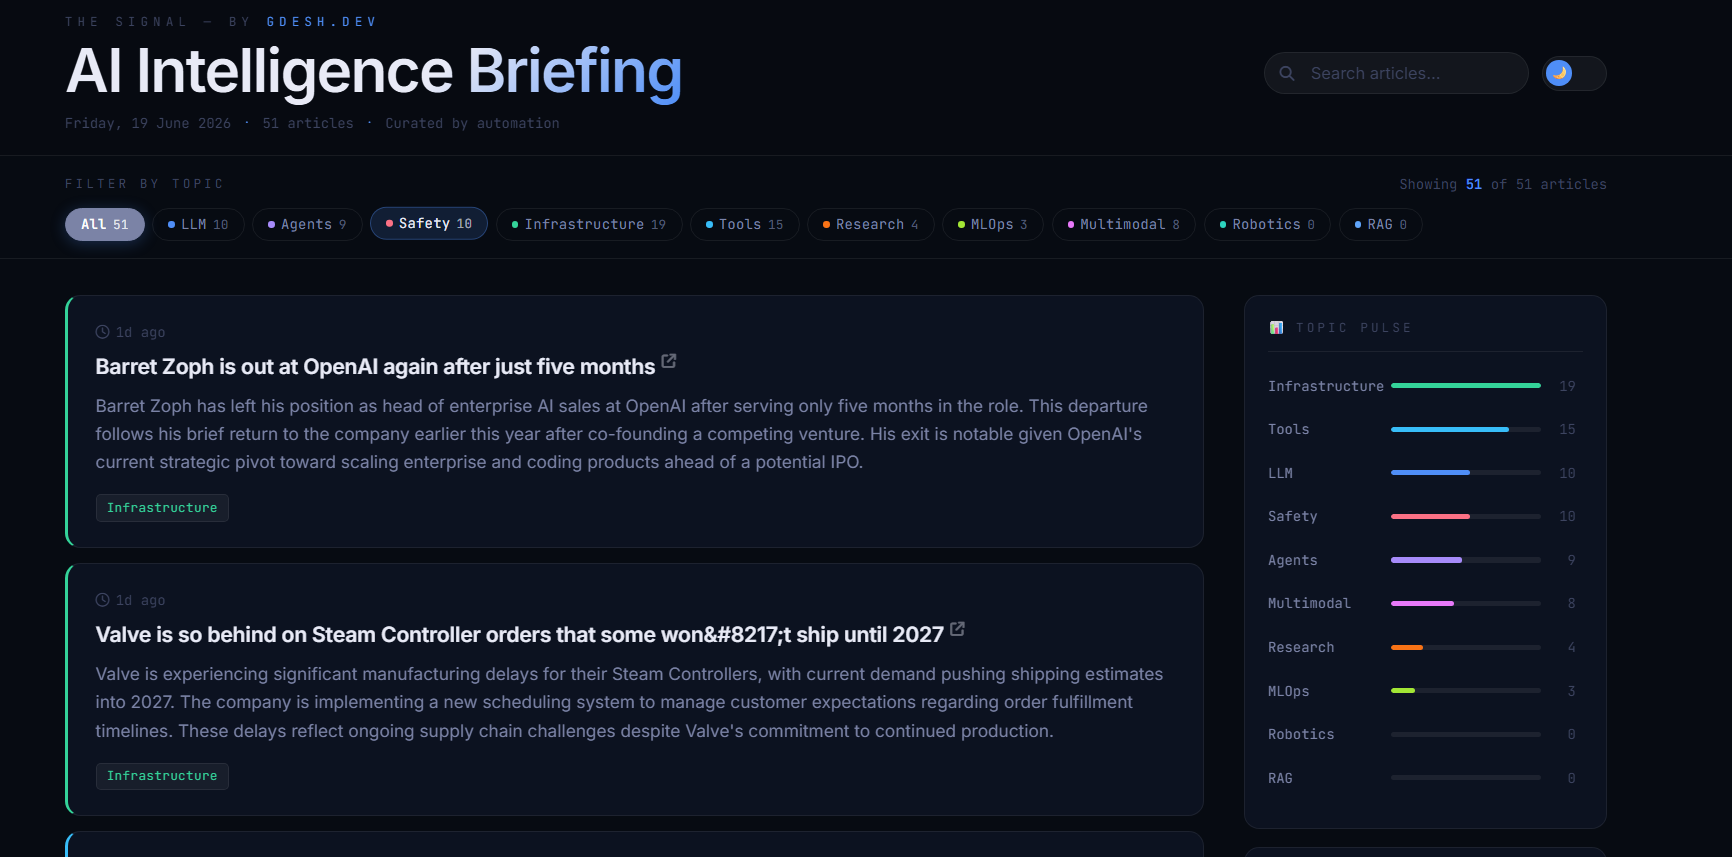The width and height of the screenshot is (1732, 857).
Task: Filter by the Research 4 chip
Action: 870,224
